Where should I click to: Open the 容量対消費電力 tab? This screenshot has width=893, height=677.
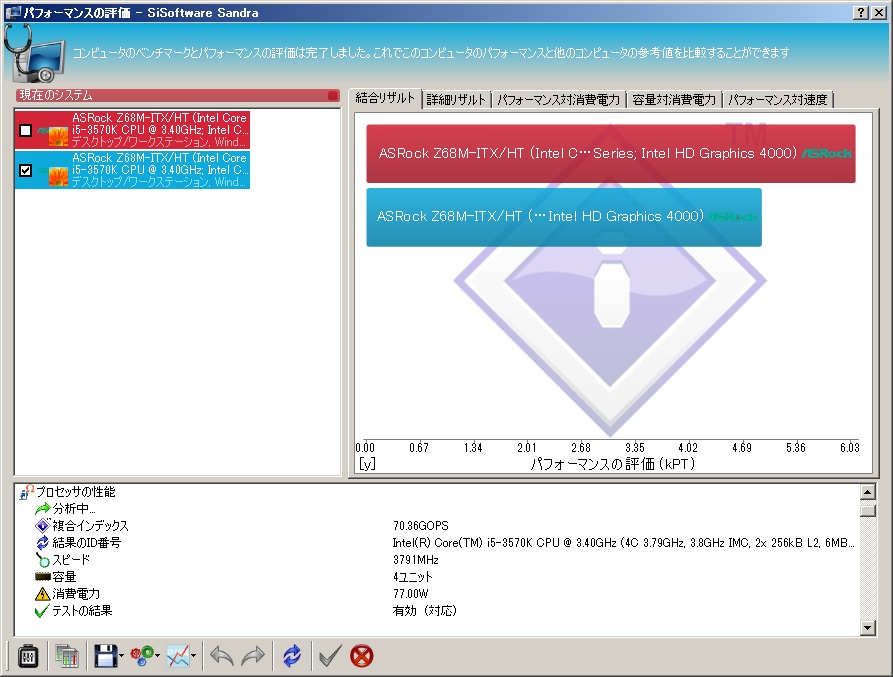674,100
